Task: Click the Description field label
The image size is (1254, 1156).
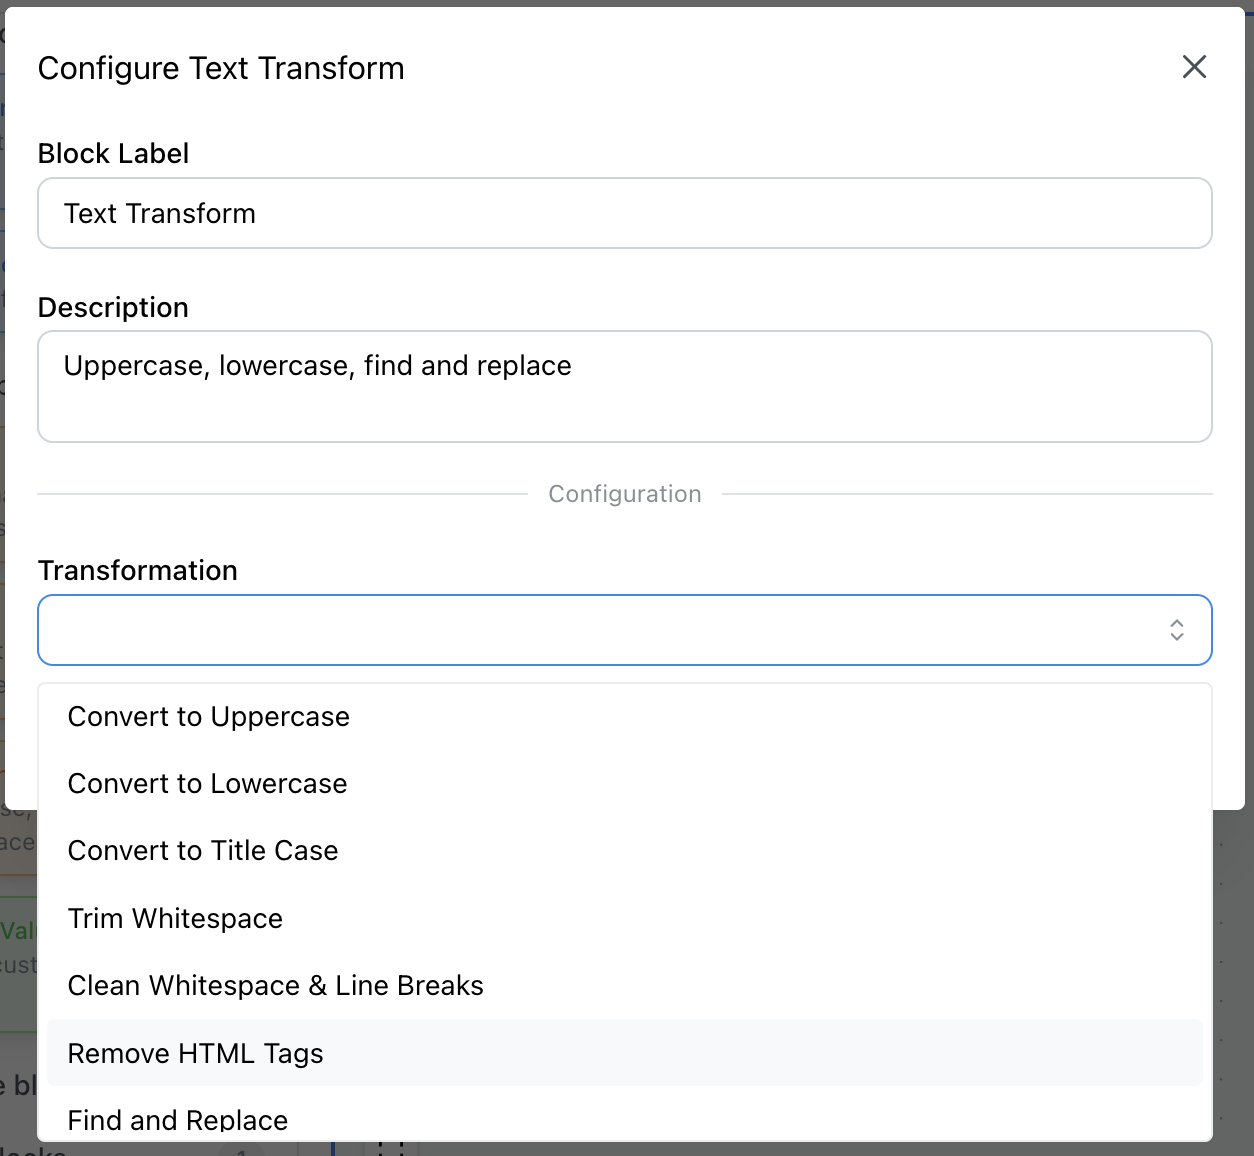Action: pos(113,307)
